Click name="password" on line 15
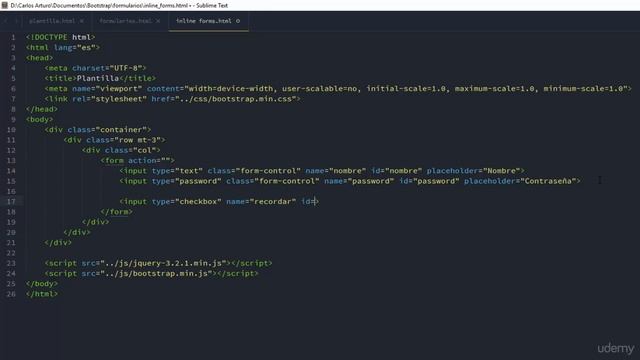The width and height of the screenshot is (640, 360). click(x=359, y=181)
